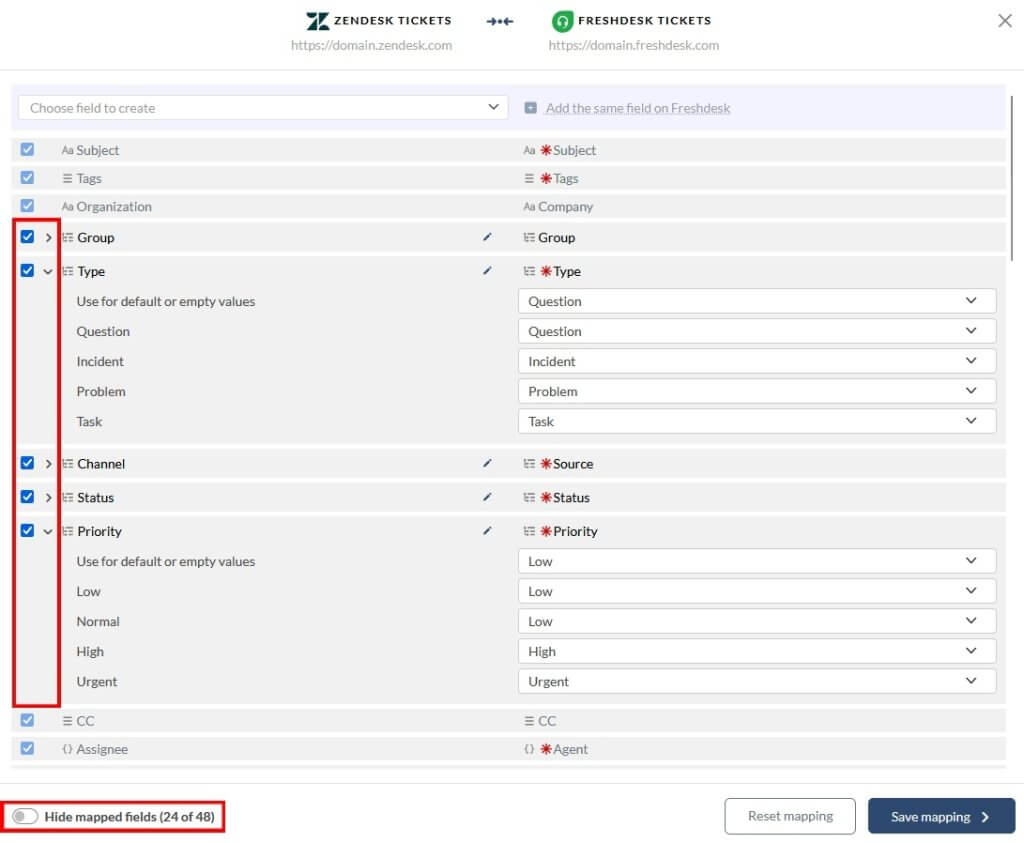This screenshot has height=843, width=1024.
Task: Open the Choose field to create dropdown
Action: [x=263, y=108]
